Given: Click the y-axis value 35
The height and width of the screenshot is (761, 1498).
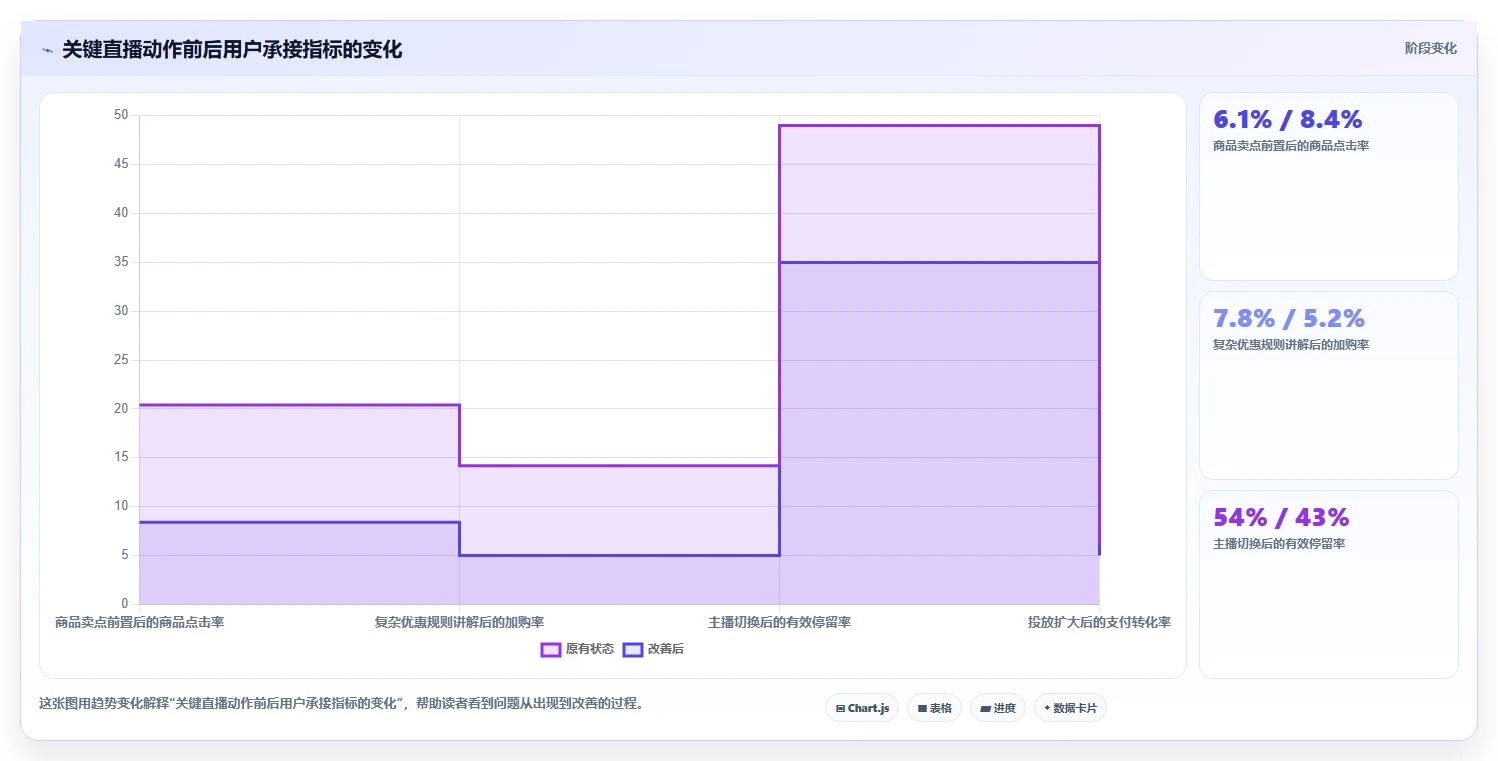Looking at the screenshot, I should pos(121,262).
